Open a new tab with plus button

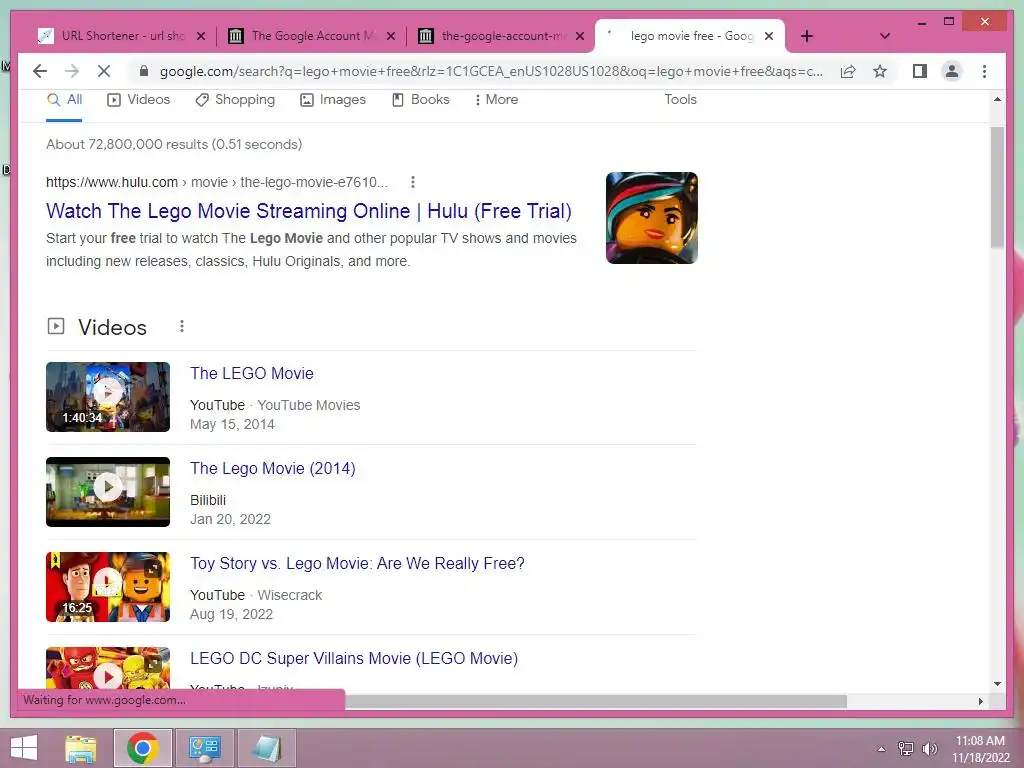click(x=807, y=36)
